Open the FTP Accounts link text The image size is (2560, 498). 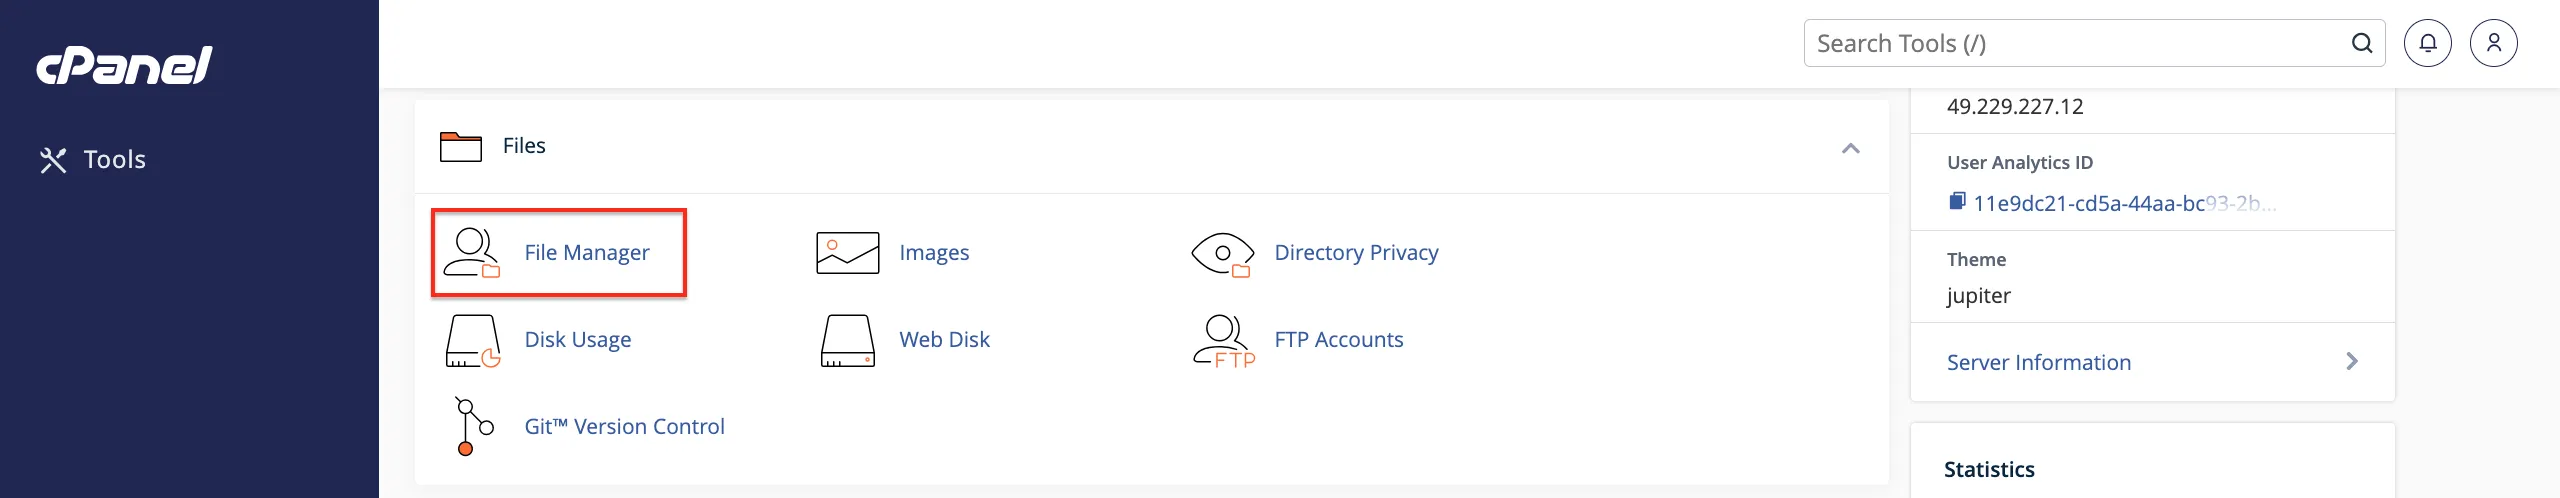(x=1339, y=340)
